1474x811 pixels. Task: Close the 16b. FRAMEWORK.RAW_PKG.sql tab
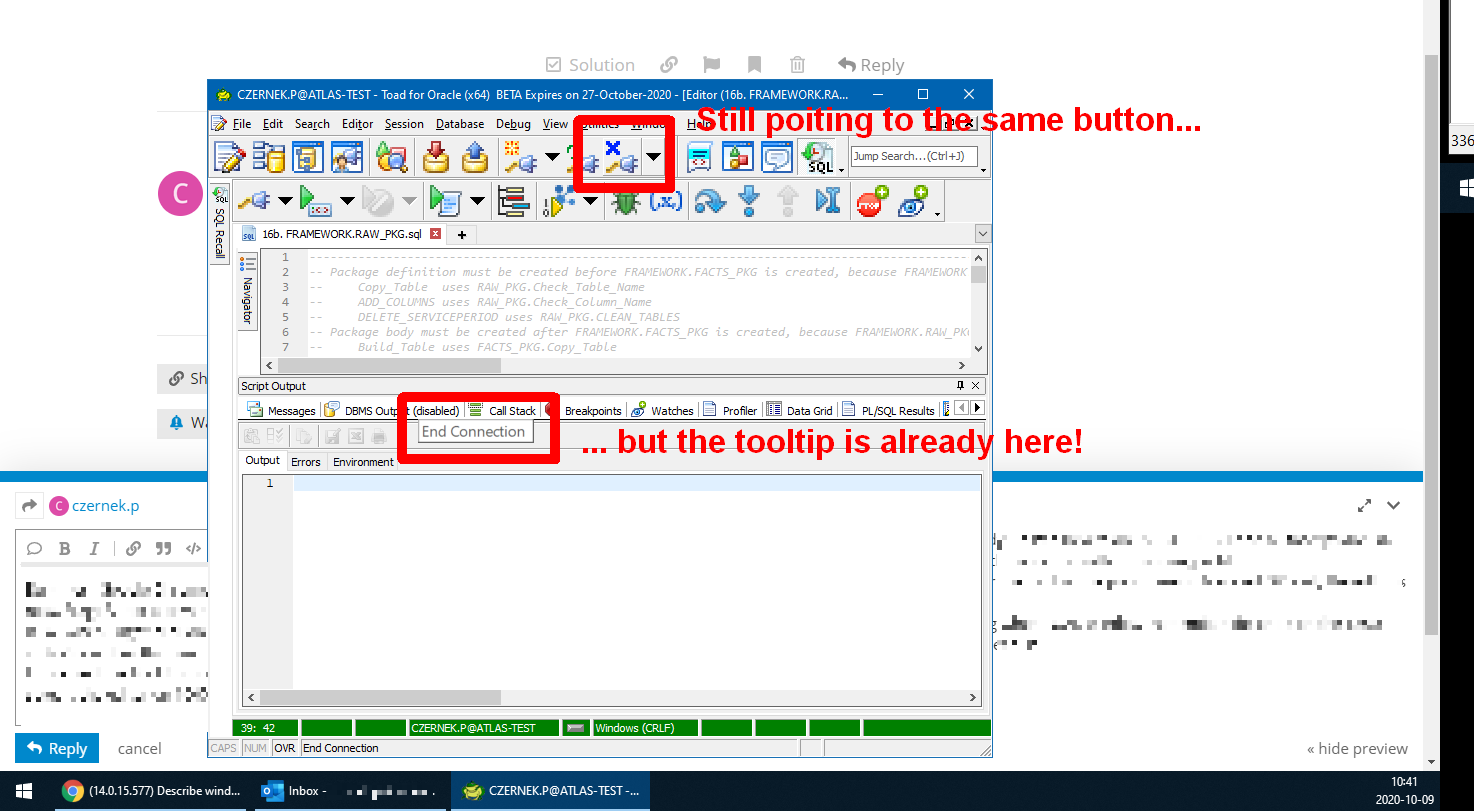[435, 234]
